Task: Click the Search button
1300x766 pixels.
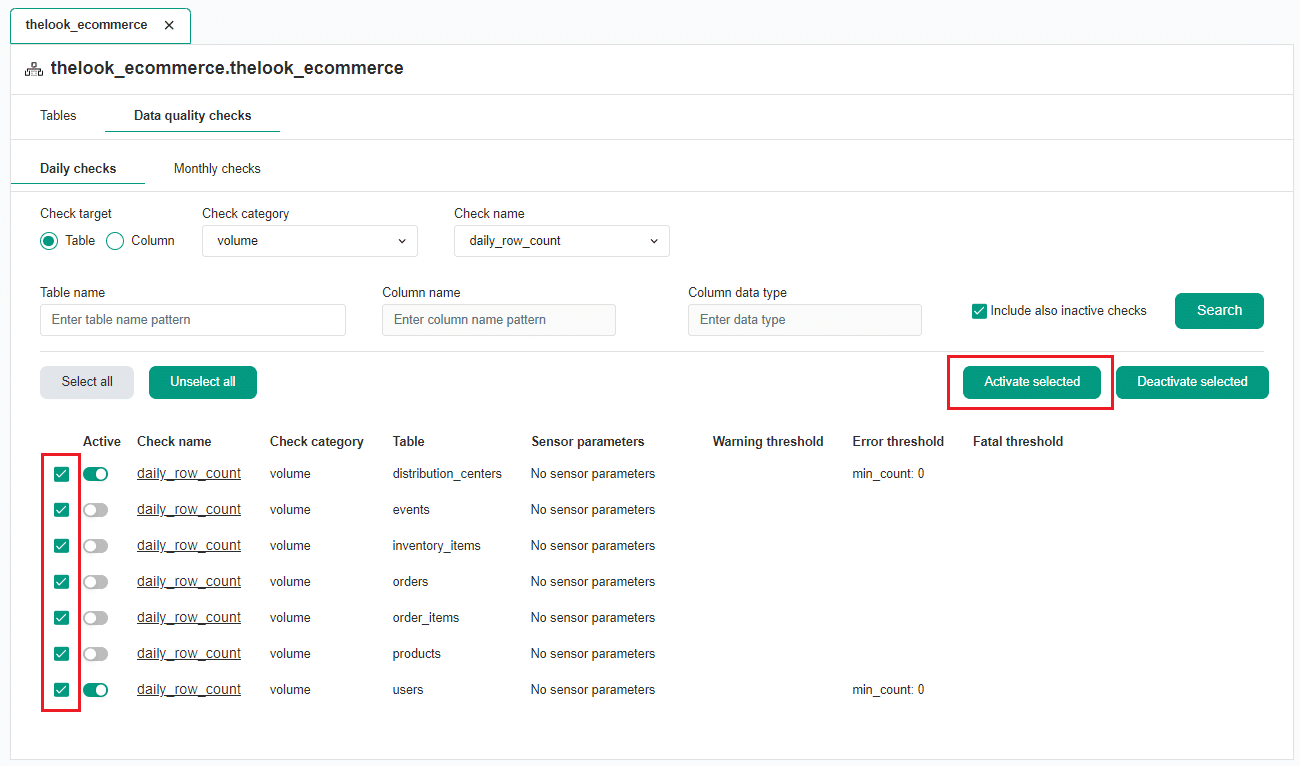Action: click(x=1219, y=310)
